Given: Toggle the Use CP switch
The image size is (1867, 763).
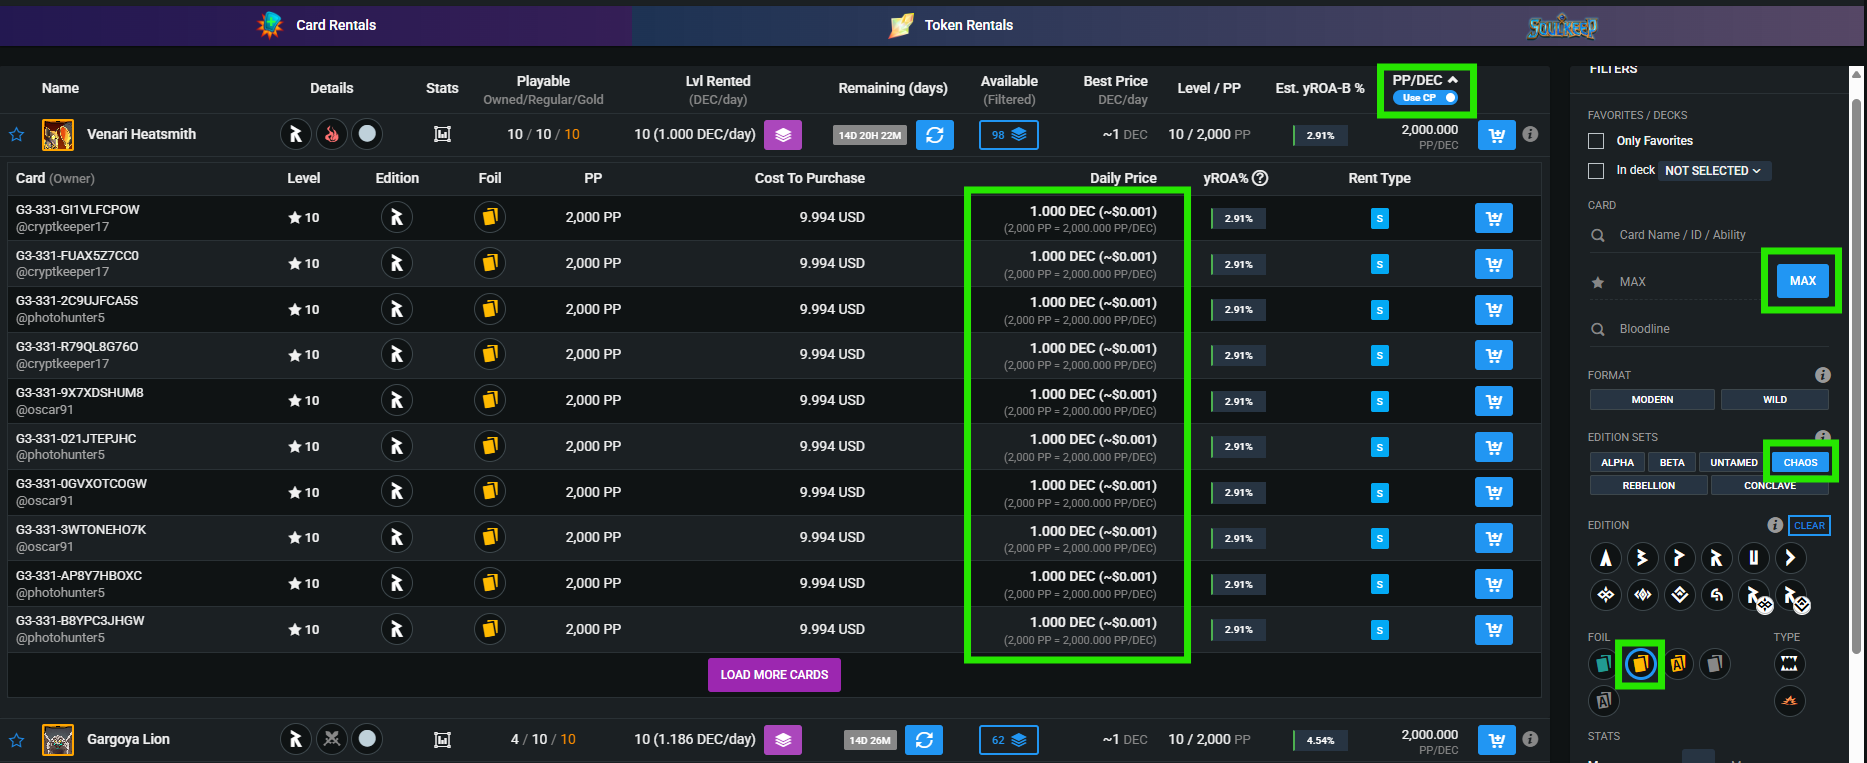Looking at the screenshot, I should (x=1425, y=98).
